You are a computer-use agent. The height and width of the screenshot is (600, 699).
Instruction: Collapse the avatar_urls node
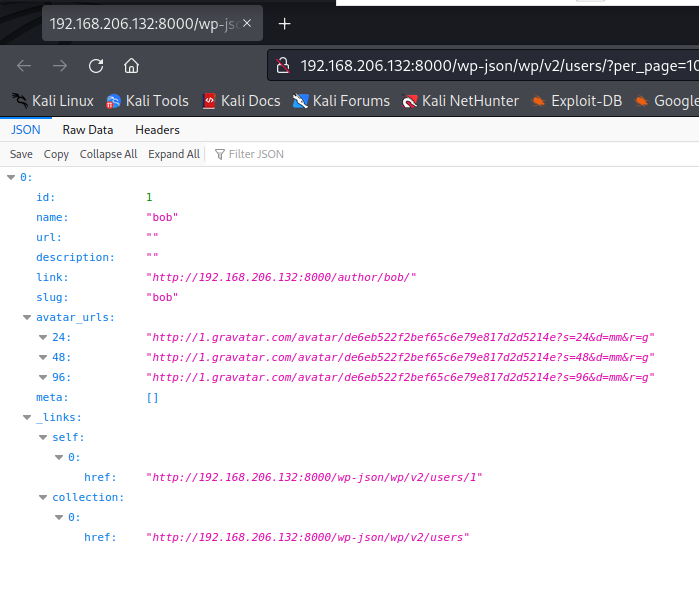point(27,317)
